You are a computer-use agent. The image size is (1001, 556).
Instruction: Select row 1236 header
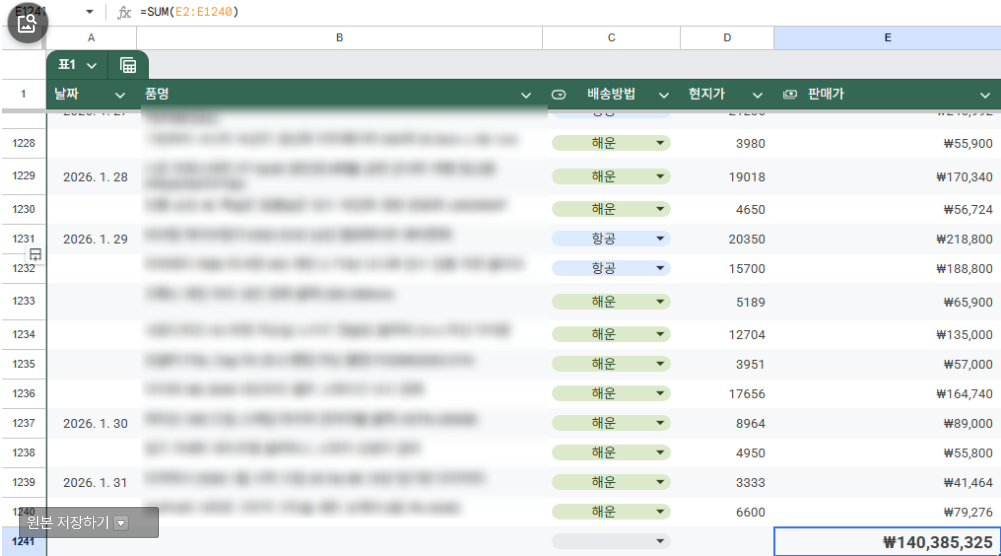coord(23,394)
